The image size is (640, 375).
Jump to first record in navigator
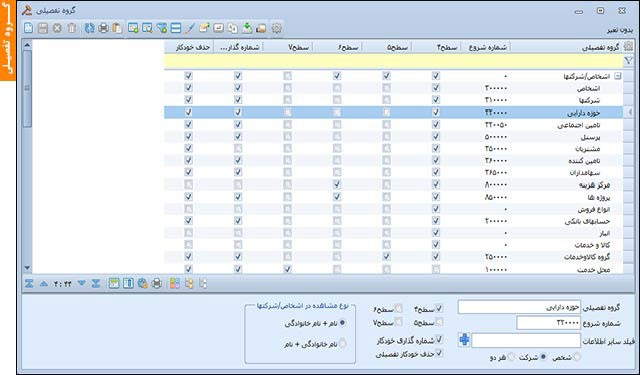29,284
